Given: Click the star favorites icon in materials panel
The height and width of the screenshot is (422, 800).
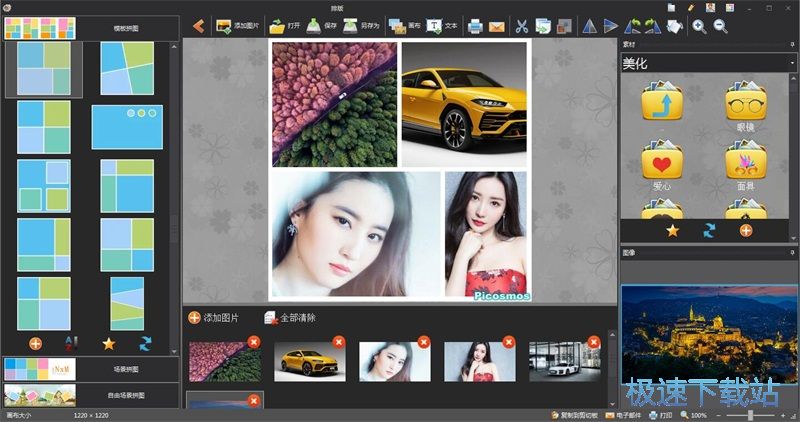Looking at the screenshot, I should pos(673,230).
